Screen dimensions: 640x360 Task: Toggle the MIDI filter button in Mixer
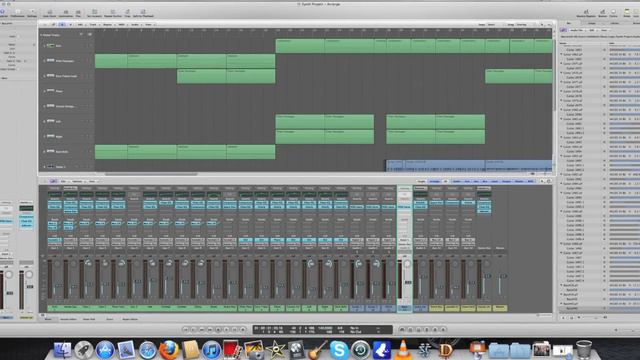(530, 181)
